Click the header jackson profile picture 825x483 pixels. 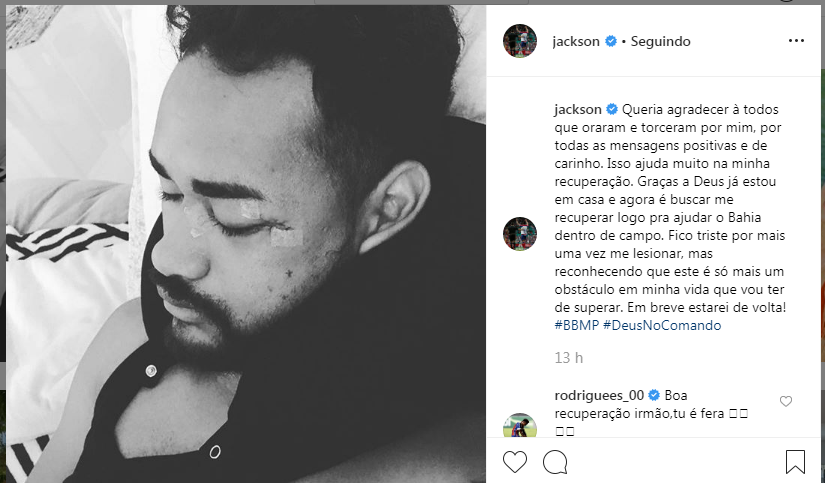(x=520, y=41)
